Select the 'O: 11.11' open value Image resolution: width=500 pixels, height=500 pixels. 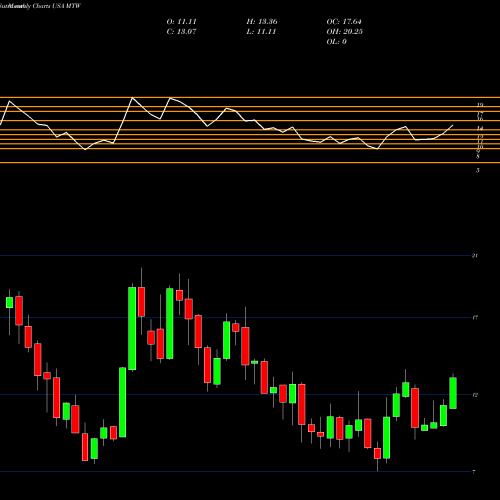coord(182,22)
